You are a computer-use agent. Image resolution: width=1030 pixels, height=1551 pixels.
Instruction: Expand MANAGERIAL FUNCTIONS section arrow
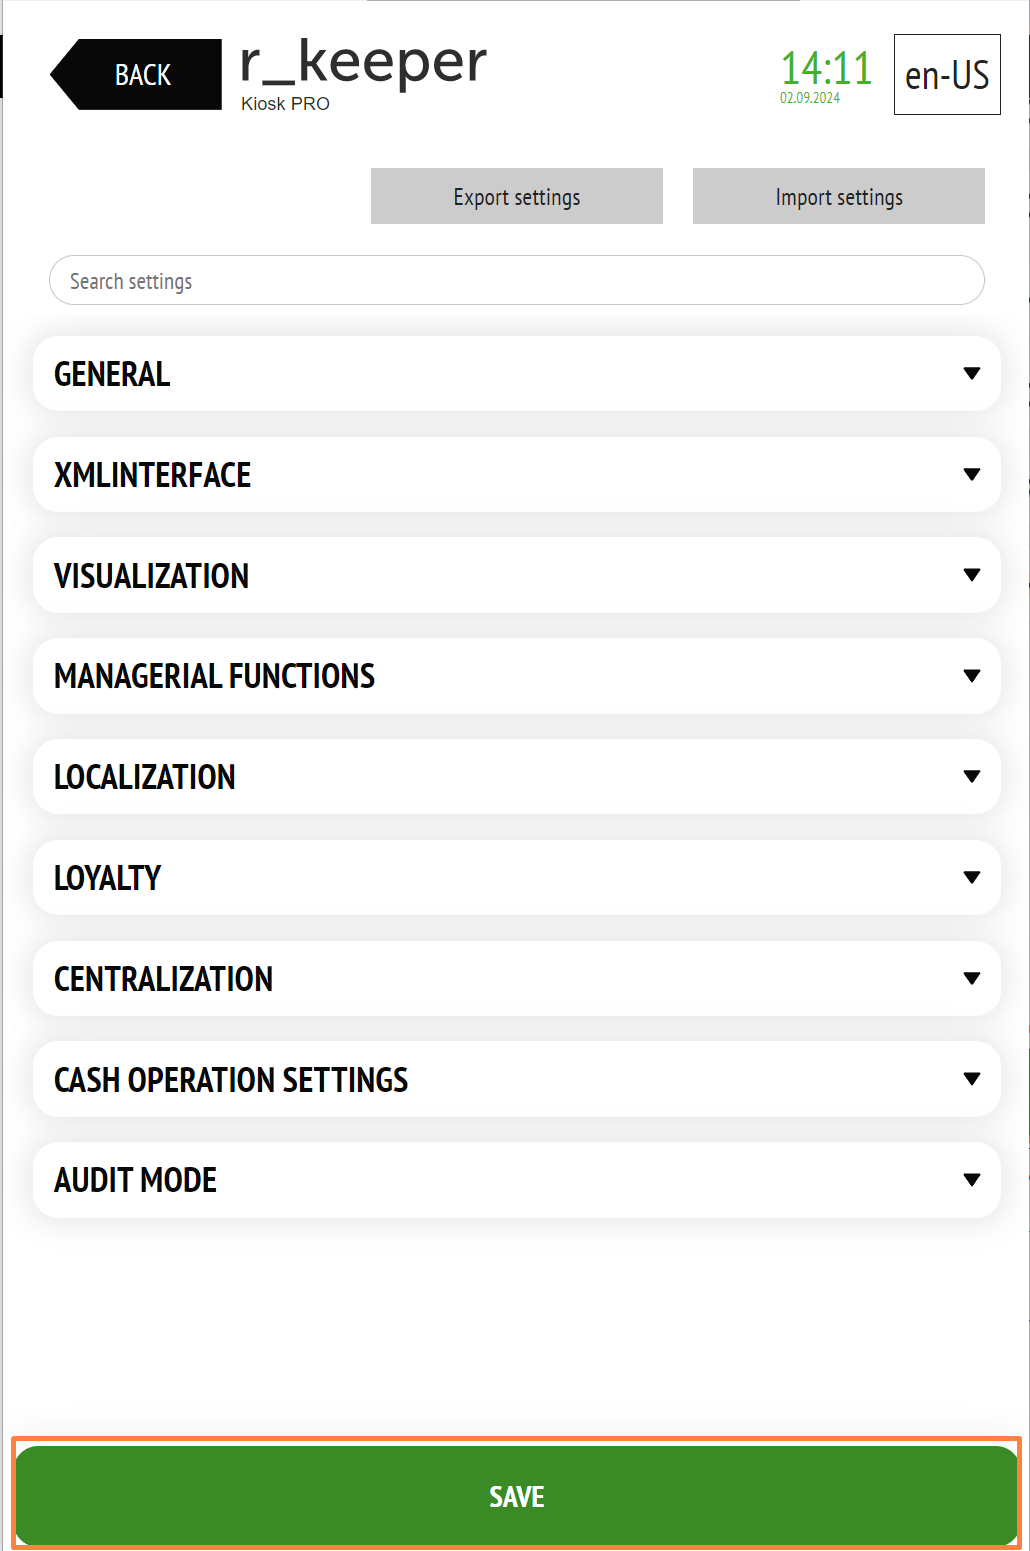coord(971,676)
